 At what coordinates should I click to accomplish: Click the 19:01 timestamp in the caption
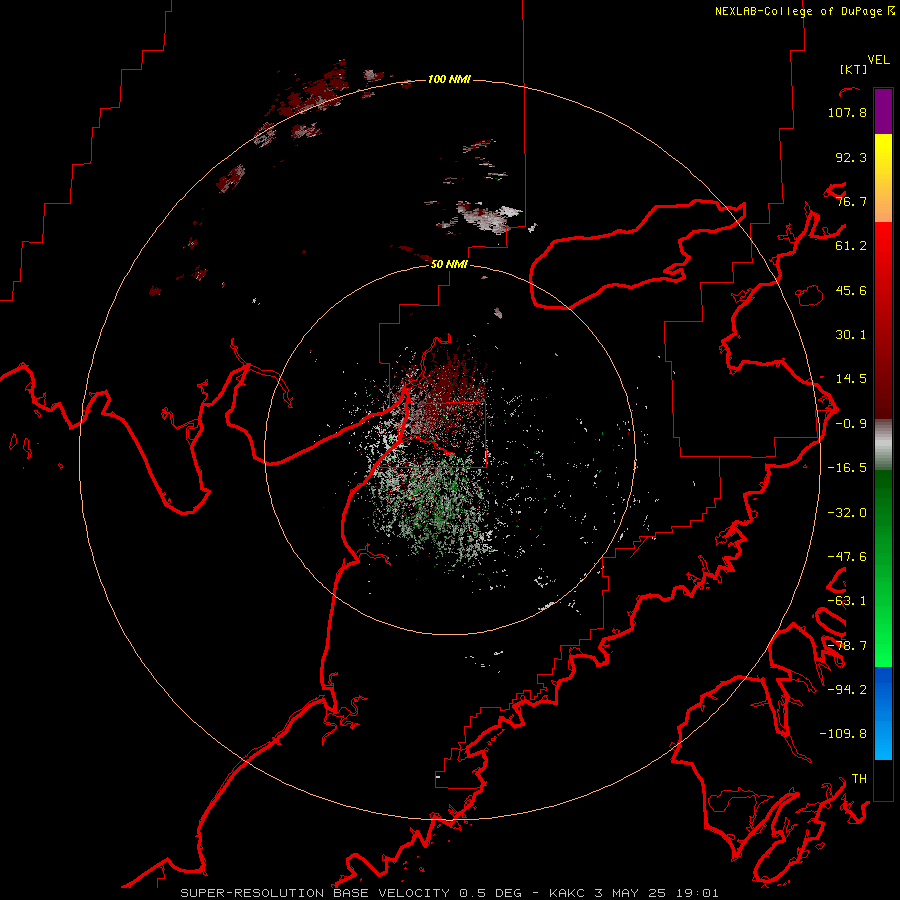click(x=699, y=893)
